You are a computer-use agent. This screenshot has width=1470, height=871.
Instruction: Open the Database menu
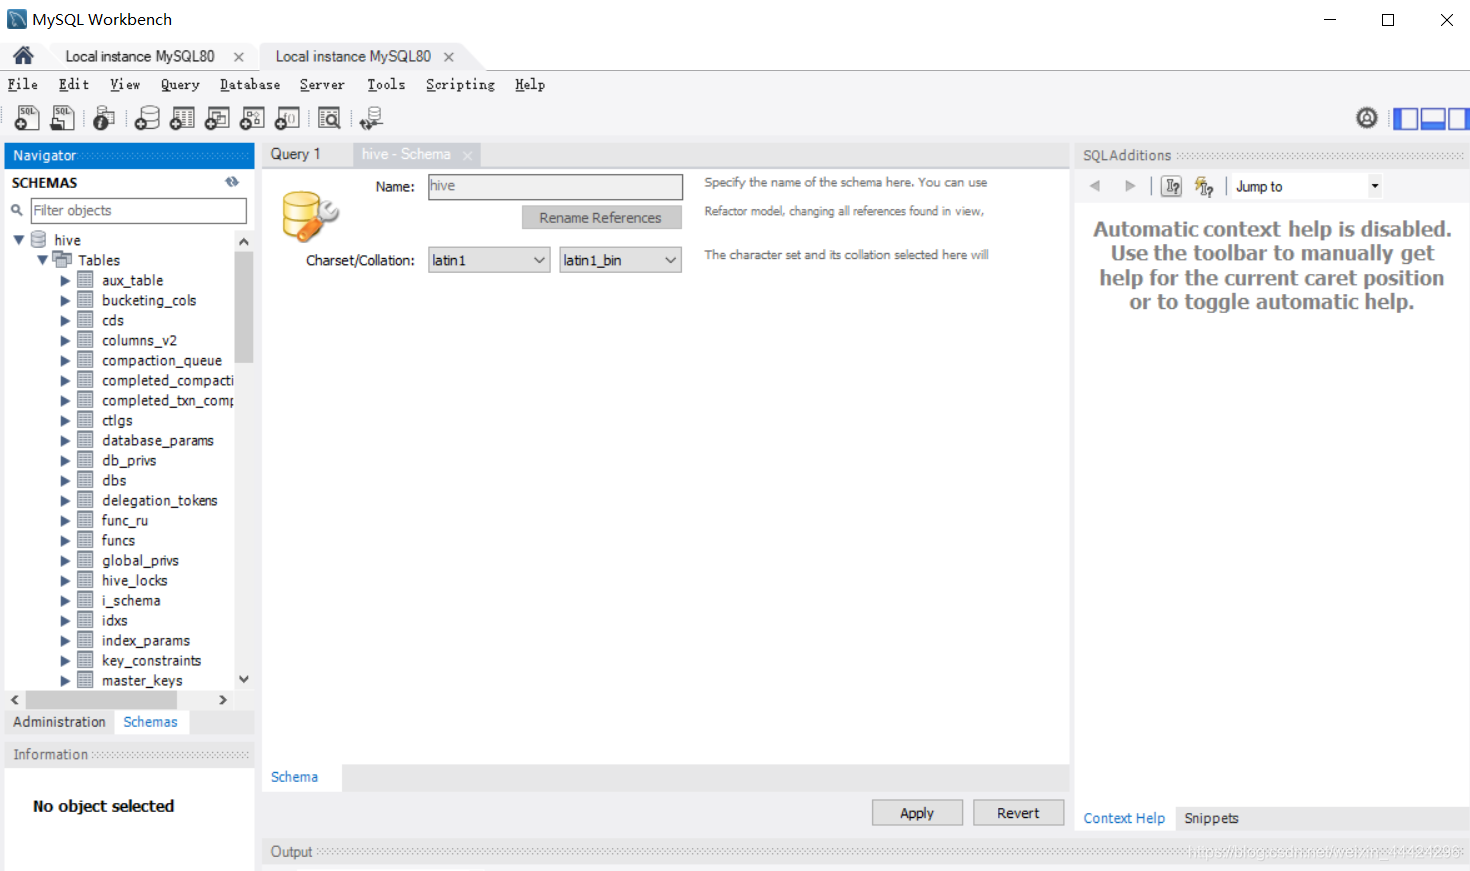click(x=250, y=85)
